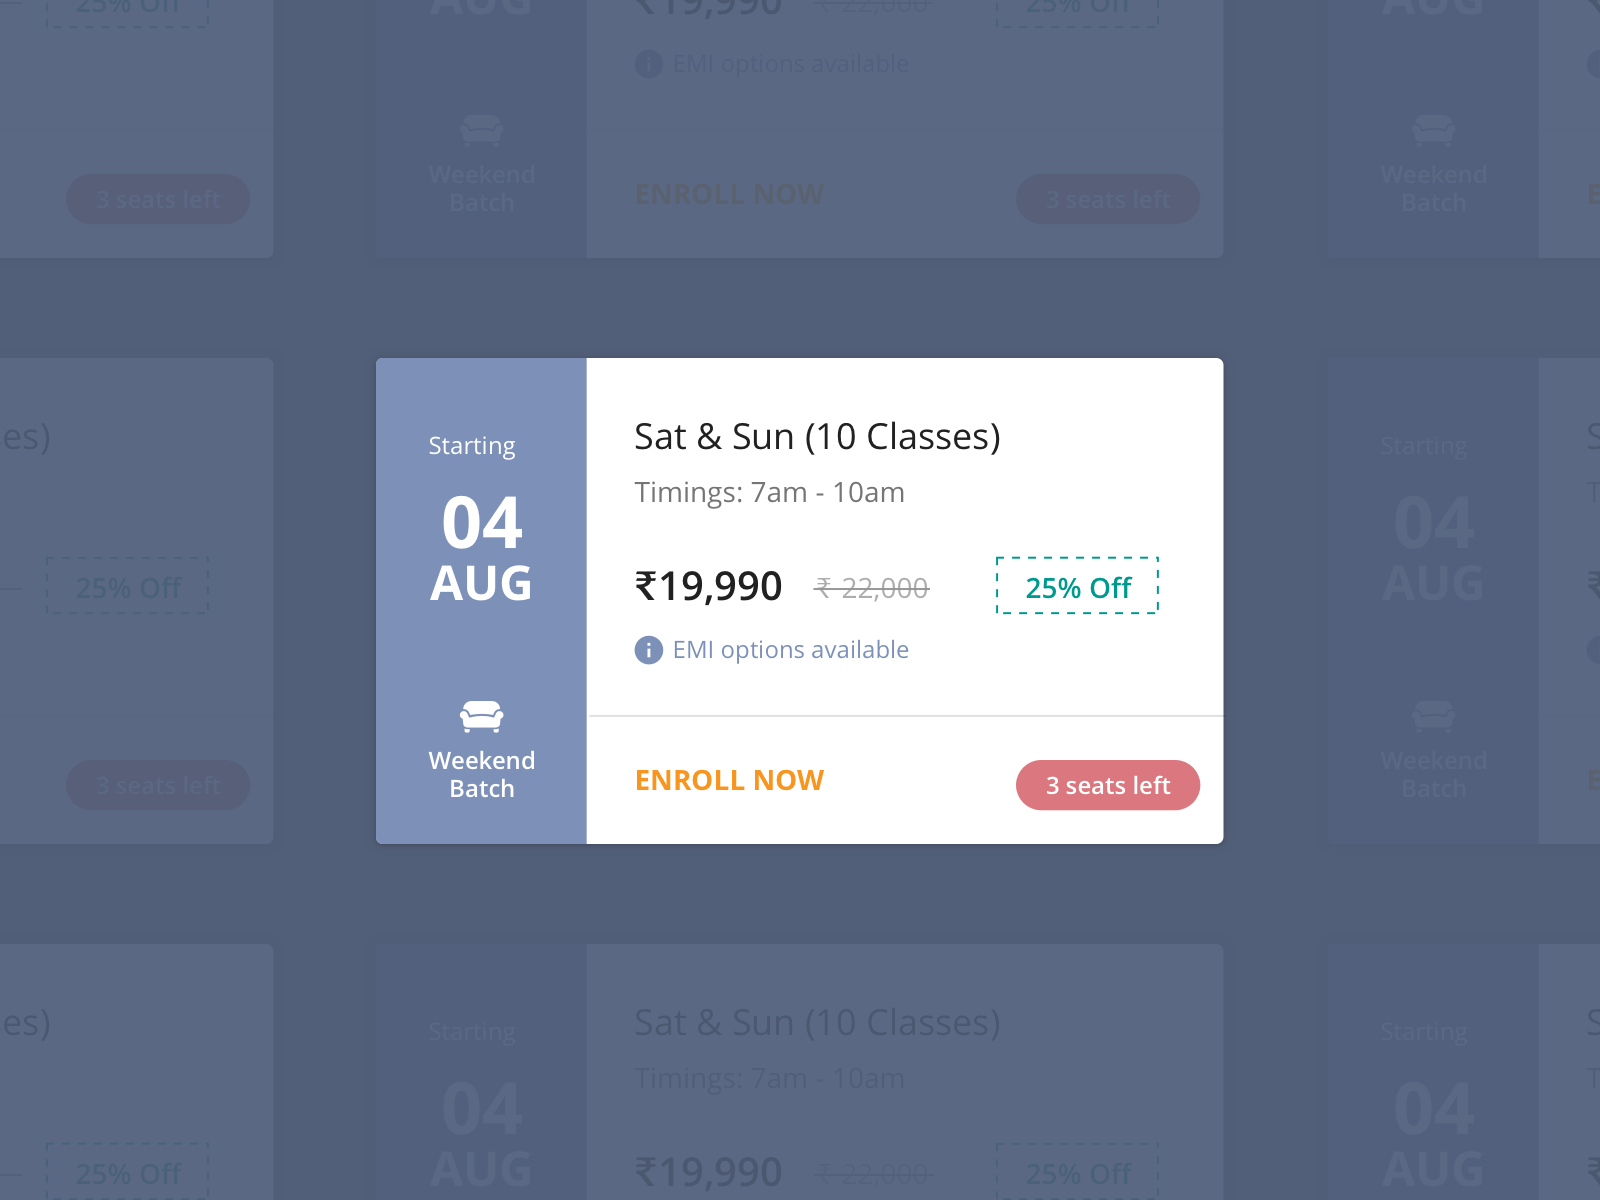Click the 25% Off badge on the left faded card

pyautogui.click(x=127, y=587)
